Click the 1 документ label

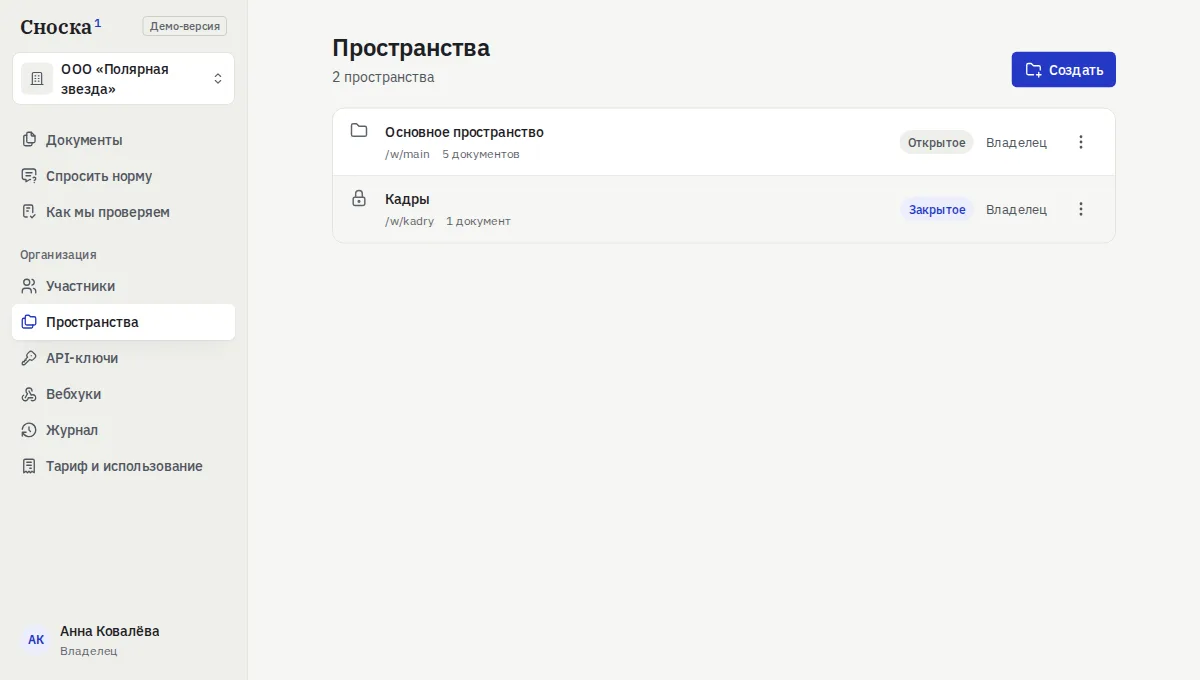pos(478,221)
